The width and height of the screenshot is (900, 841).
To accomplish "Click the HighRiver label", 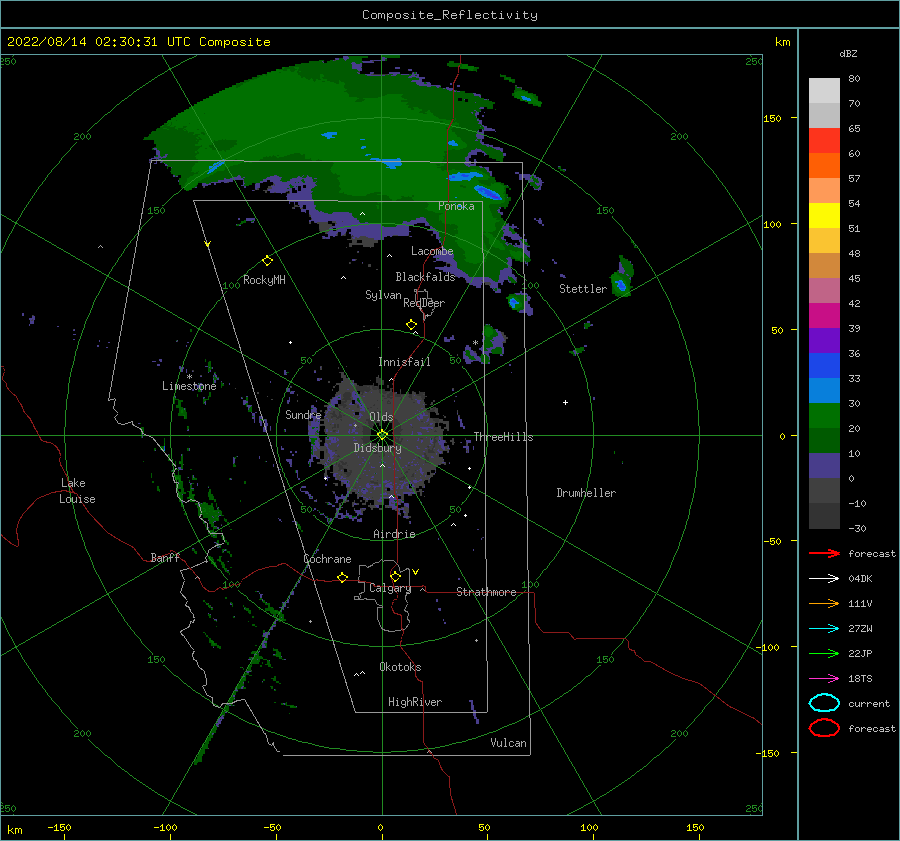I will 415,703.
